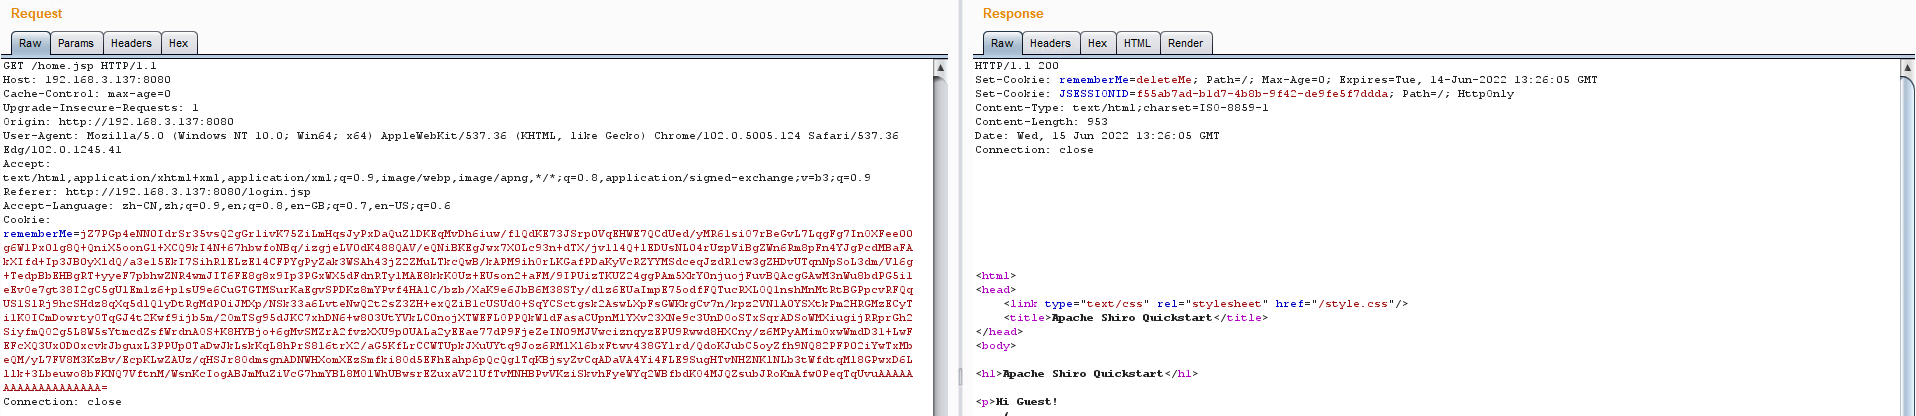
Task: Click the rememberMe=deleteMe Set-Cookie line
Action: (x=1286, y=80)
